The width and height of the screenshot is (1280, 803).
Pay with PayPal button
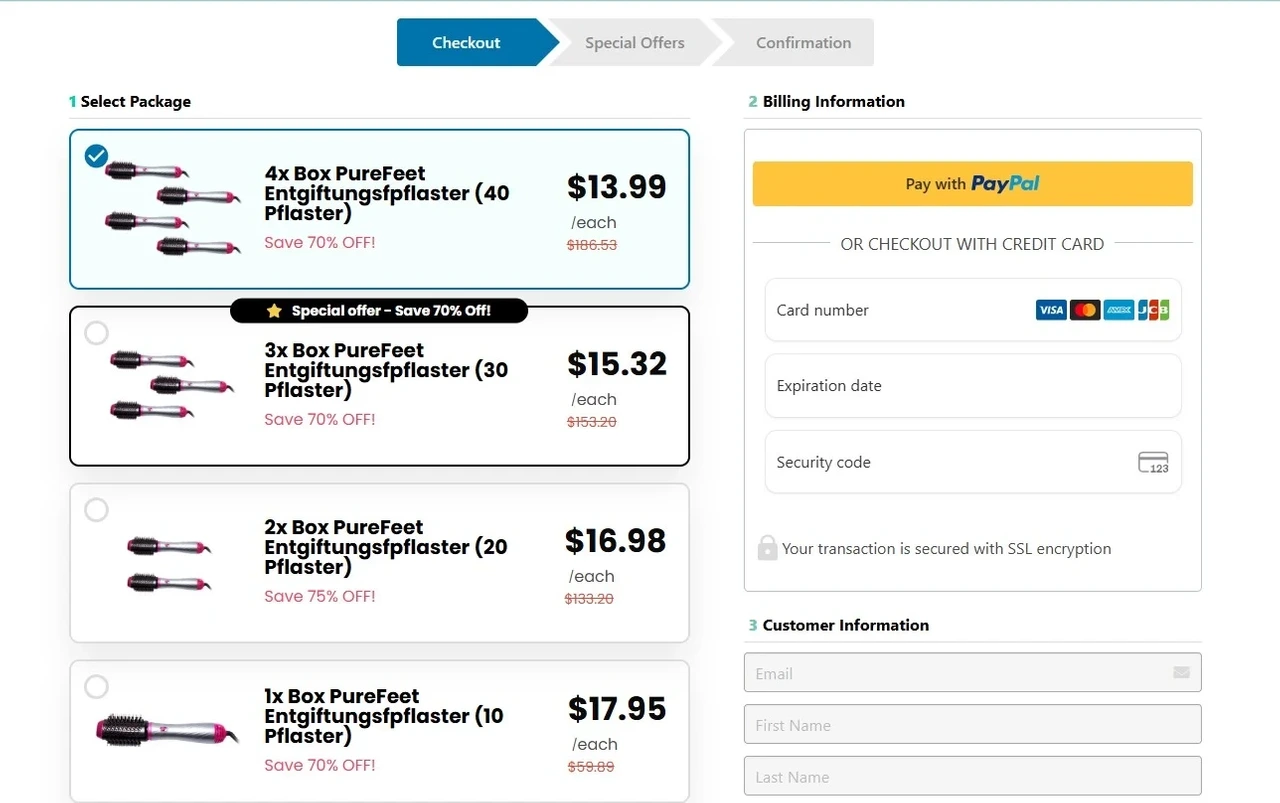pos(972,184)
